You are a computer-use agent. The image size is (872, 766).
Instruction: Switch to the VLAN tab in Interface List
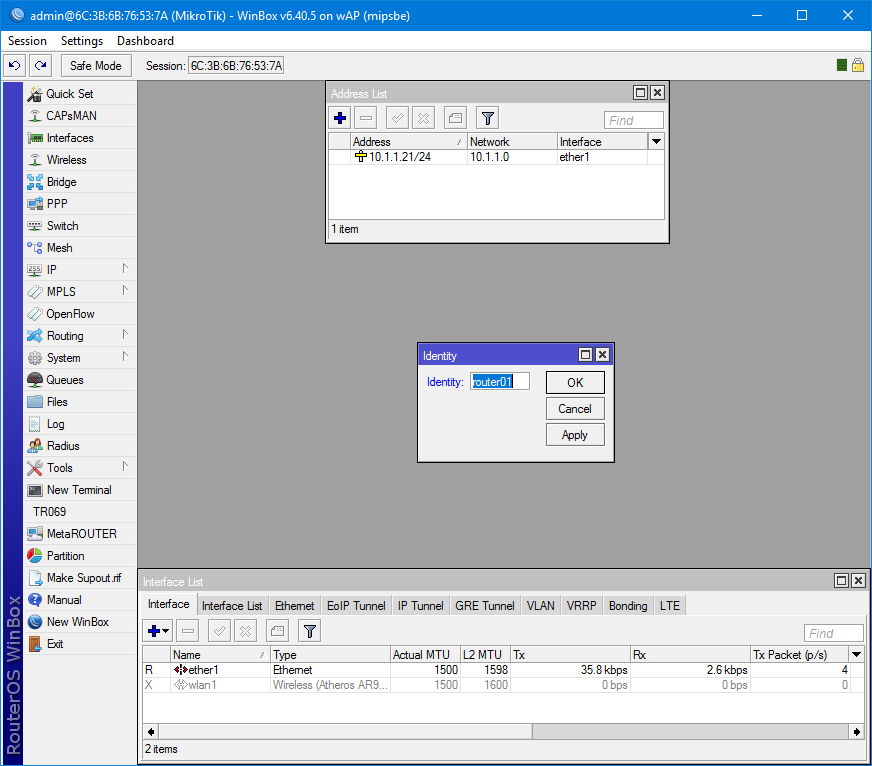540,605
